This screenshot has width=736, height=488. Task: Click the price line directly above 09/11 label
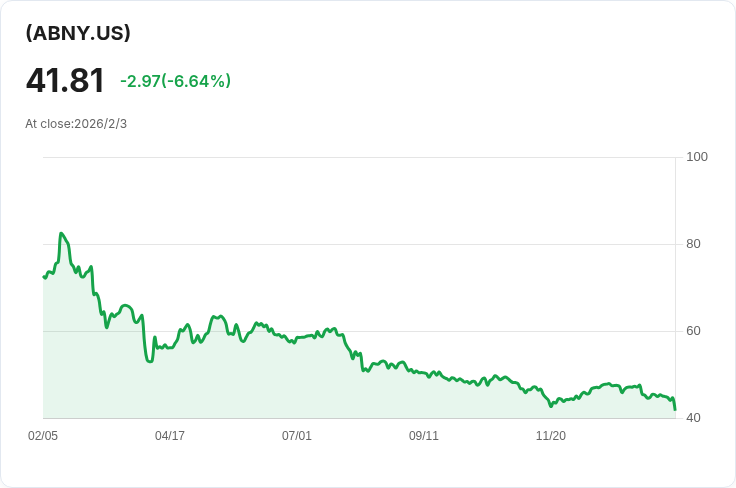click(x=424, y=374)
